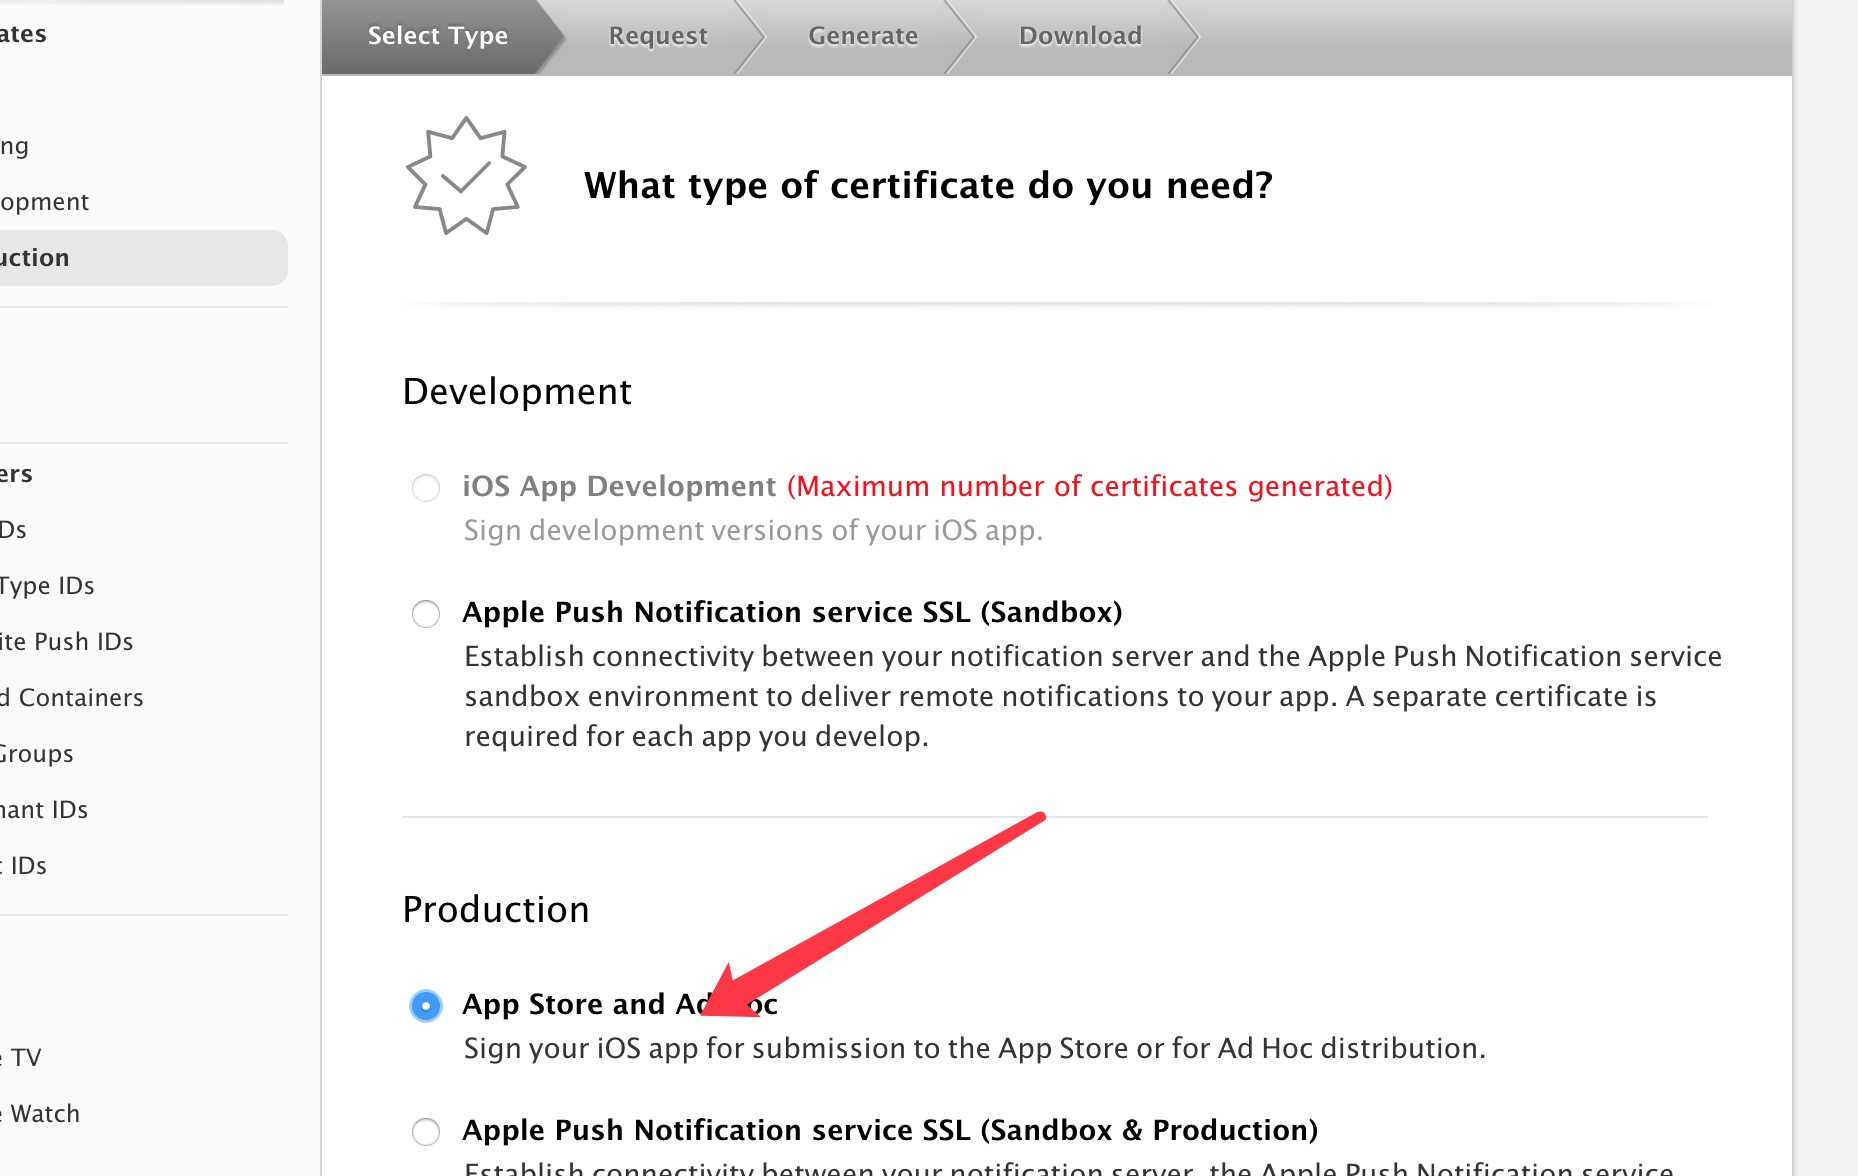Go to the Generate step
1858x1176 pixels.
coord(862,36)
